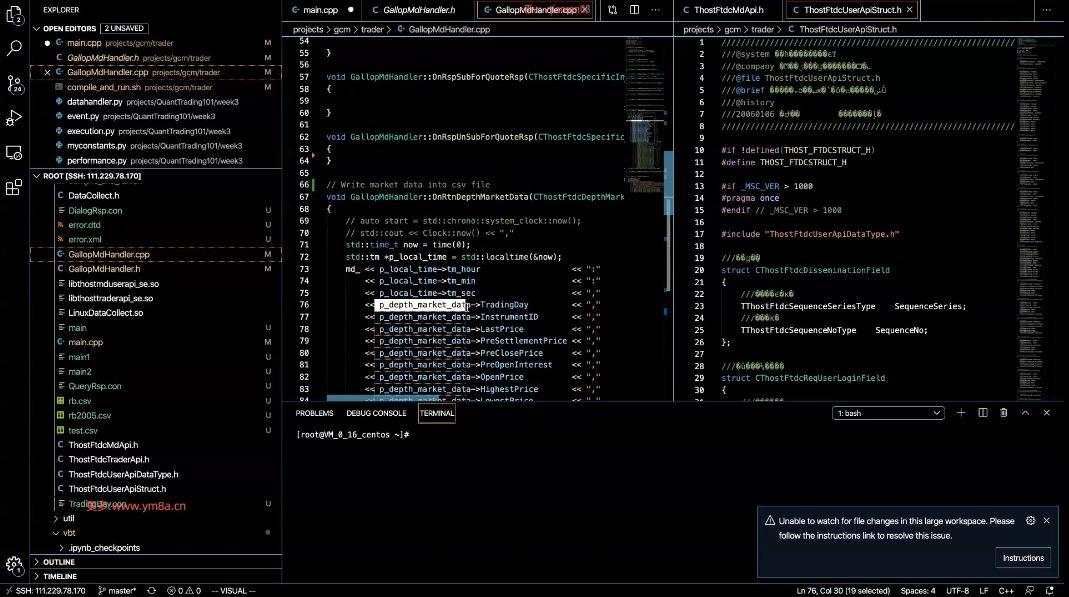Open Source Control view icon
The width and height of the screenshot is (1069, 597).
point(14,83)
